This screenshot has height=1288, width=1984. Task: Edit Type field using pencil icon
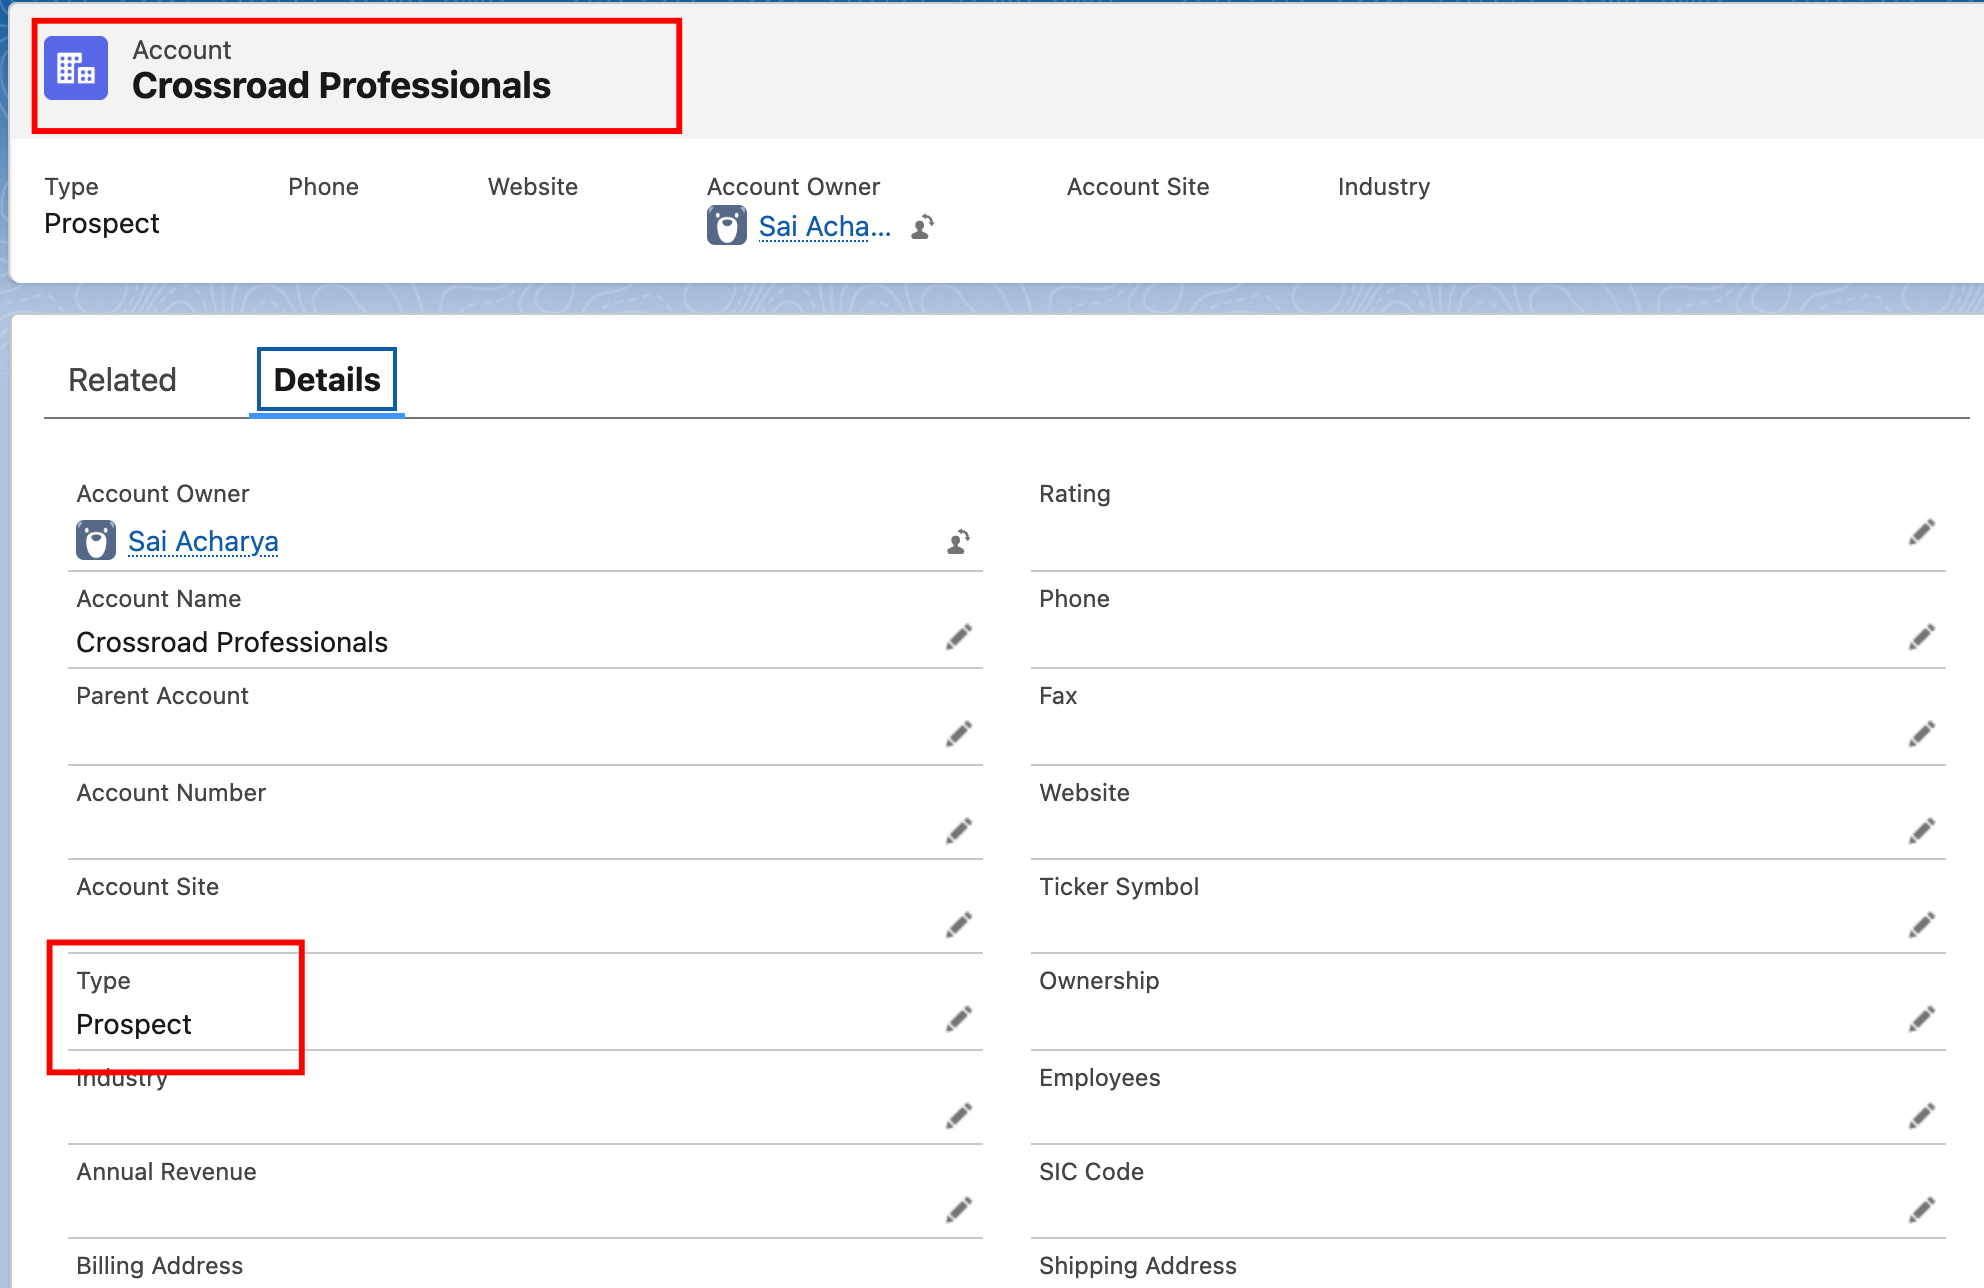[958, 1019]
